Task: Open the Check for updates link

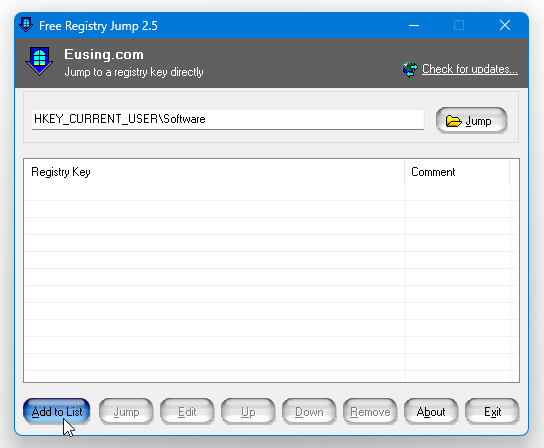Action: (x=470, y=69)
